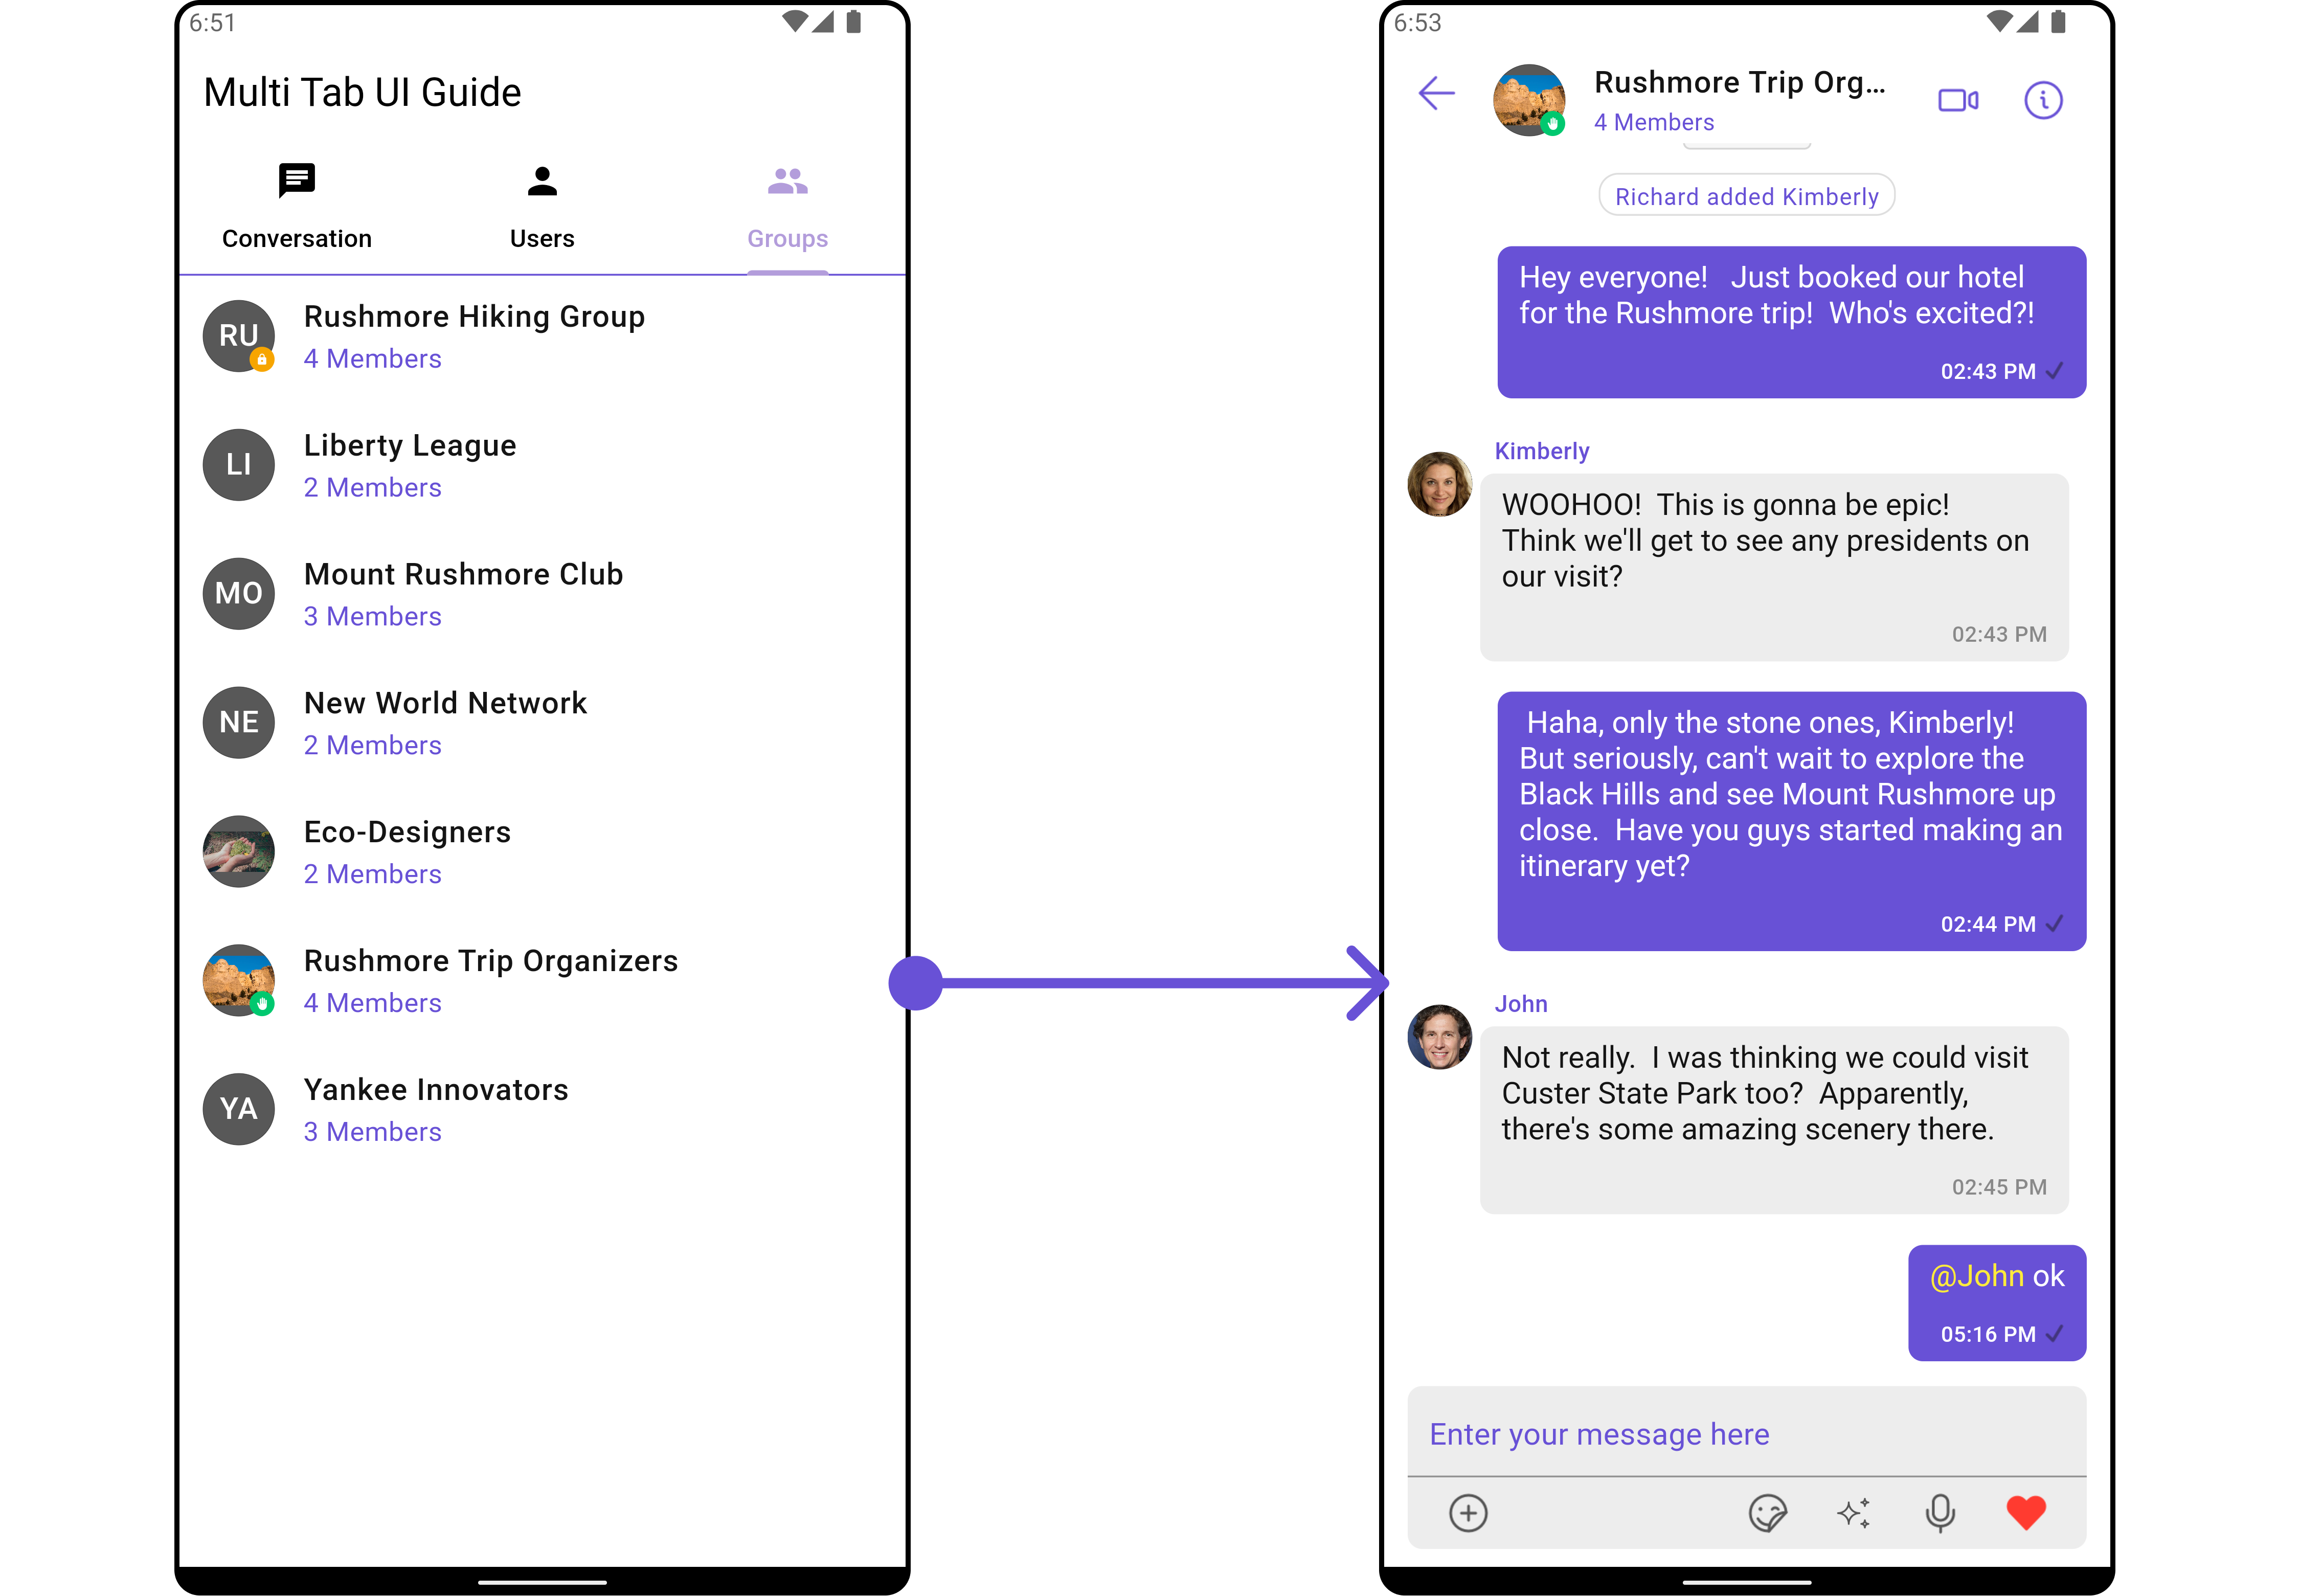This screenshot has width=2300, height=1596.
Task: Open the sticker picker
Action: 1768,1512
